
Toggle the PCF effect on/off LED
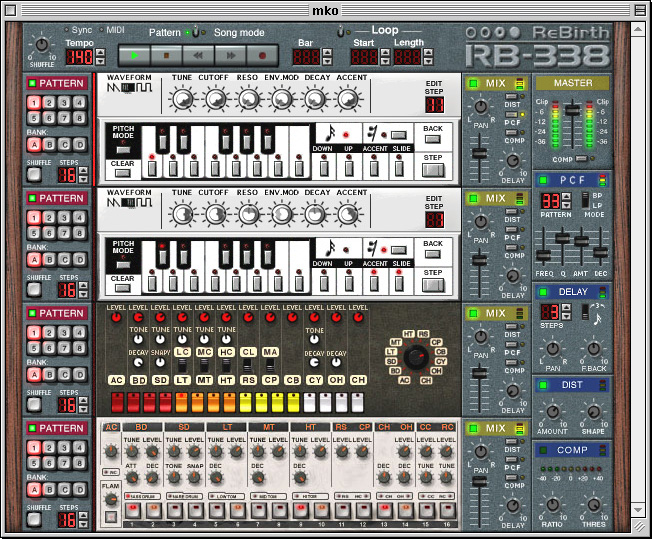coord(543,180)
